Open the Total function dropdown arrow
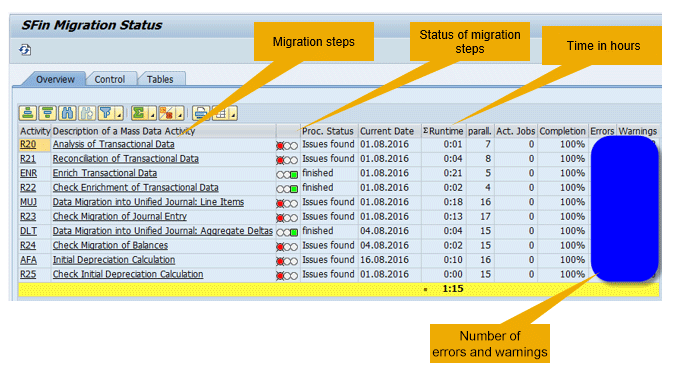676x367 pixels. point(152,114)
